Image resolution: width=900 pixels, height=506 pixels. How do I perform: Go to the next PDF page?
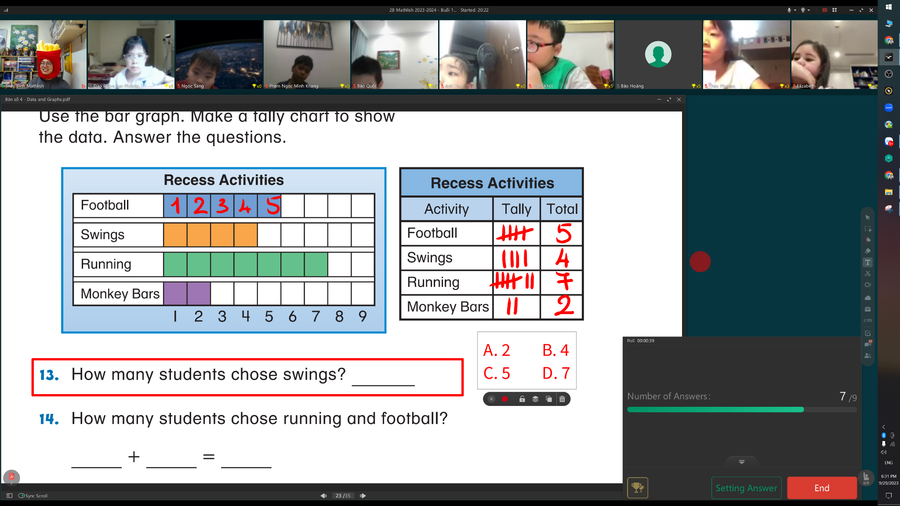[363, 495]
